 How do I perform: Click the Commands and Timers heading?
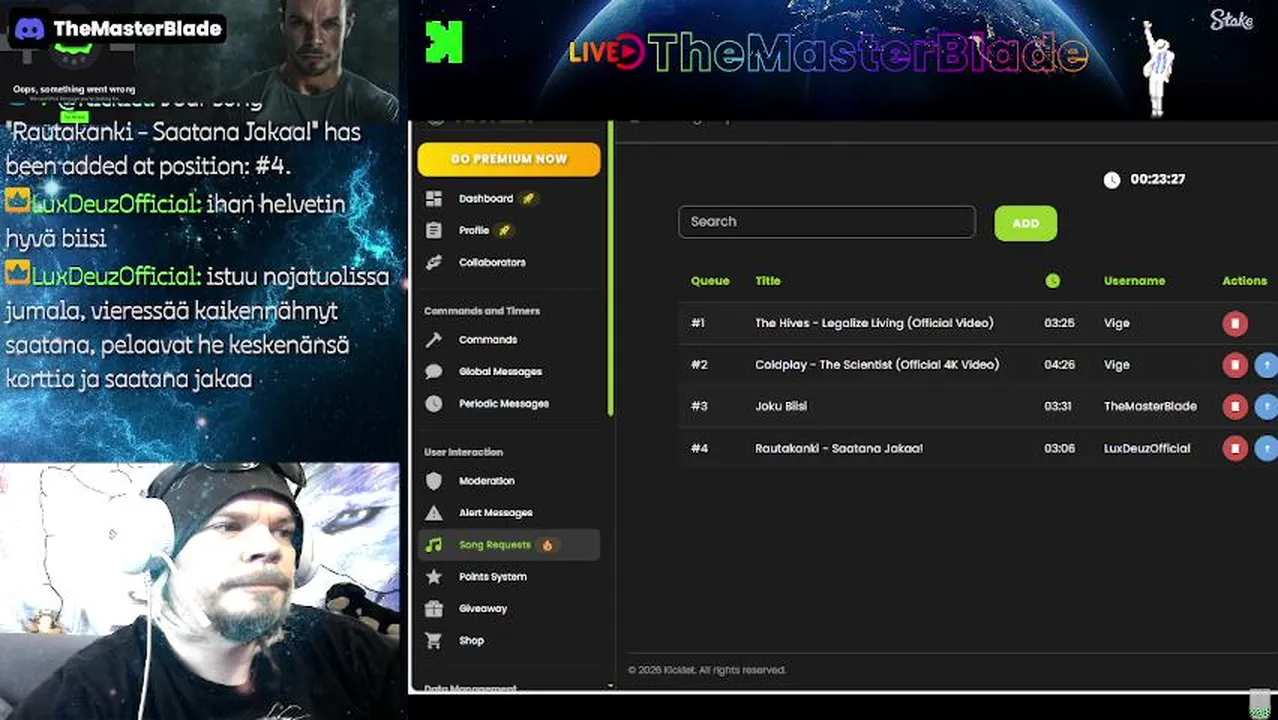(x=482, y=311)
